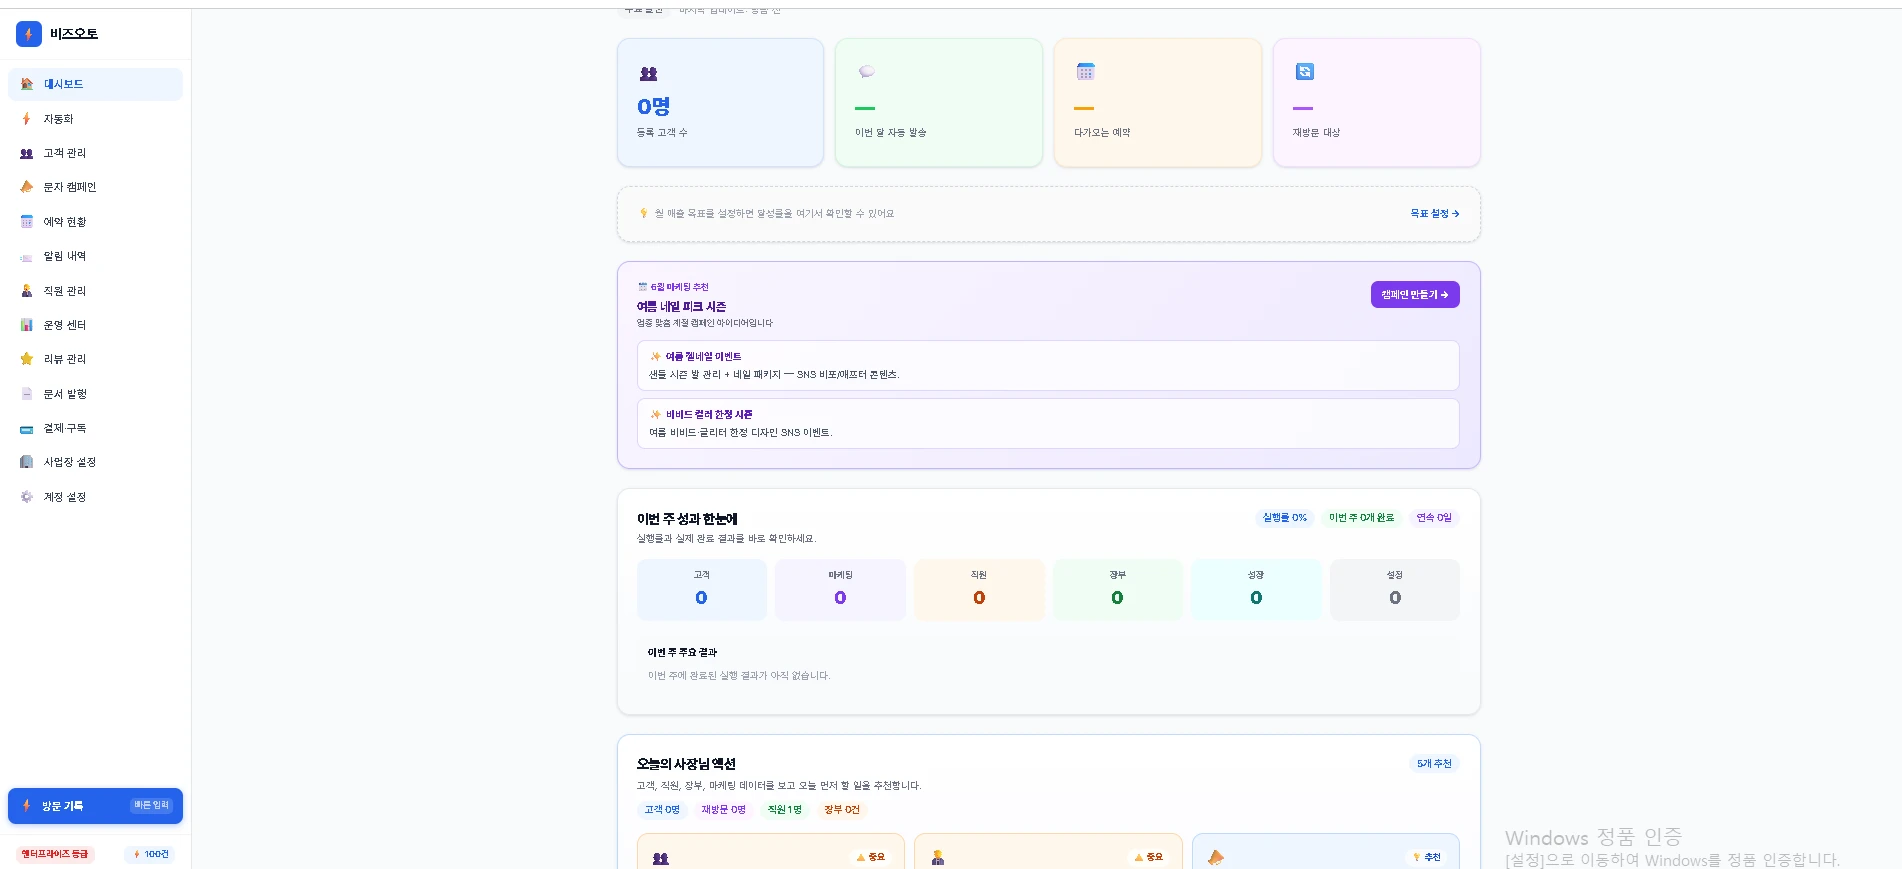Open 운영 센터 in the sidebar

point(95,325)
